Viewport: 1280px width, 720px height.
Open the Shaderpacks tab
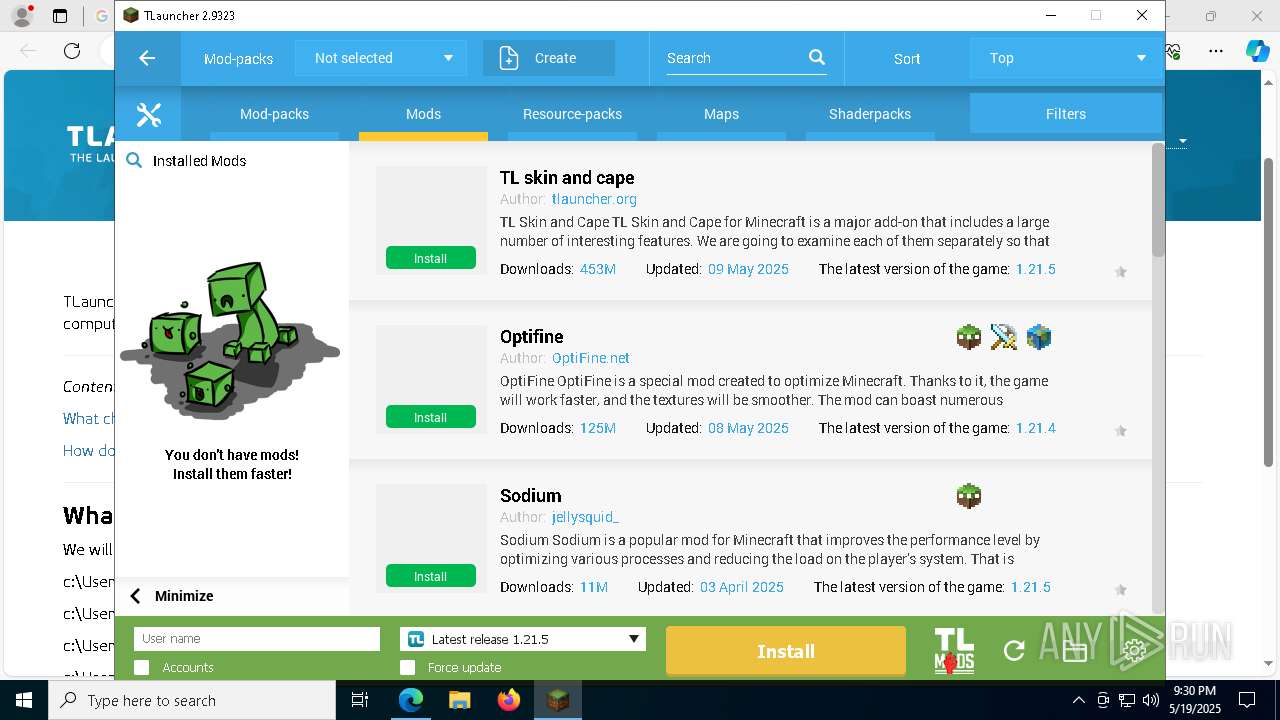tap(870, 114)
